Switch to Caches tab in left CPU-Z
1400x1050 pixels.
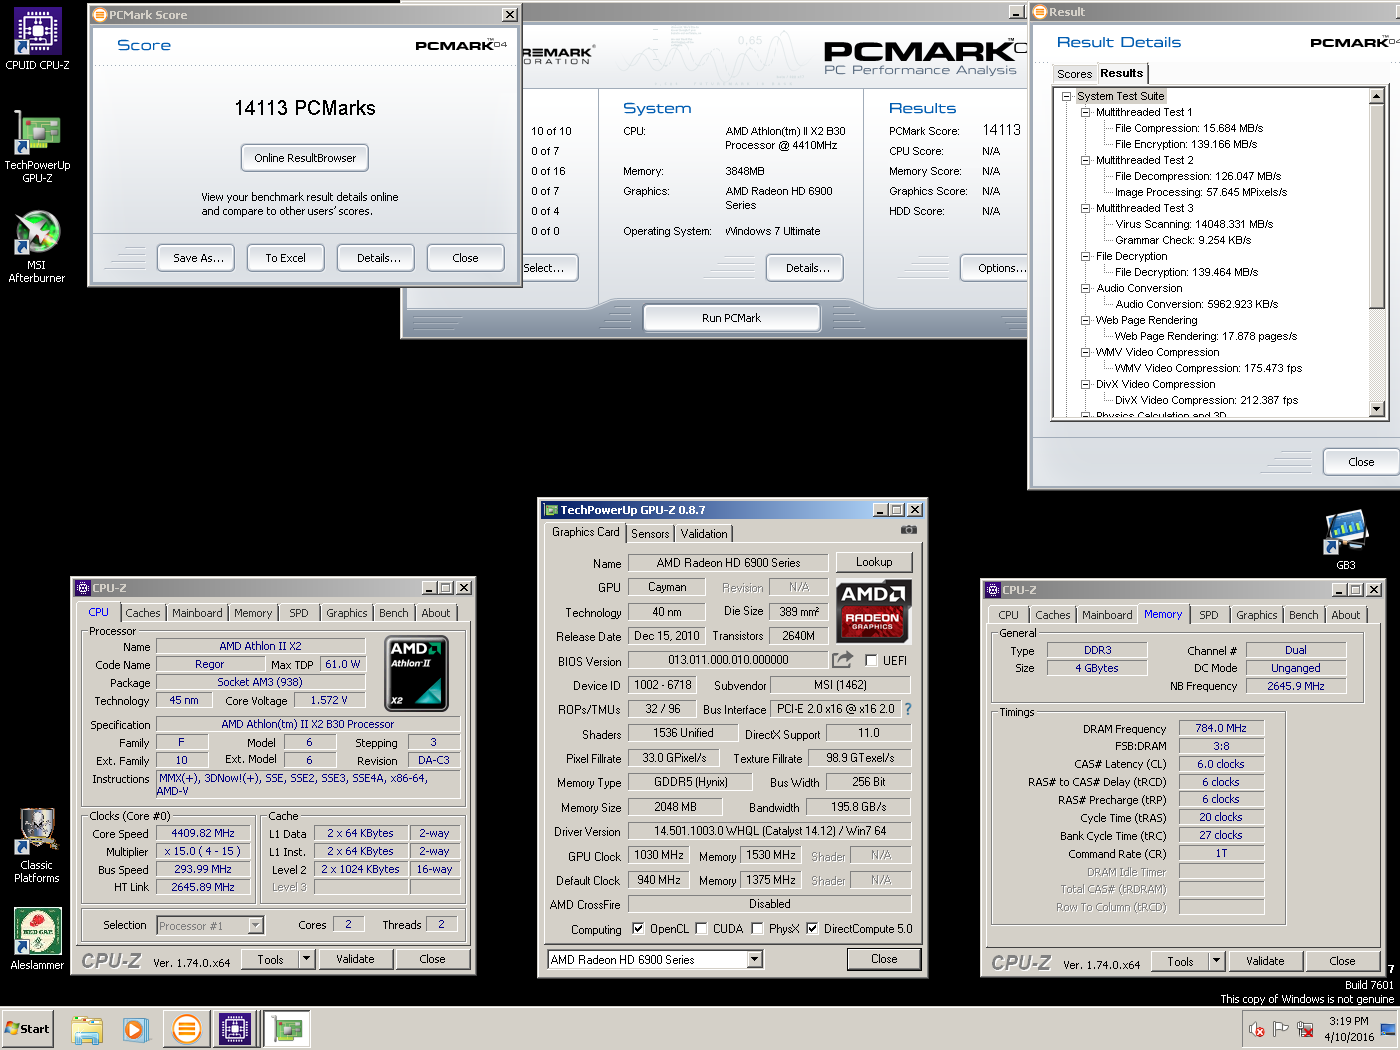click(x=143, y=613)
